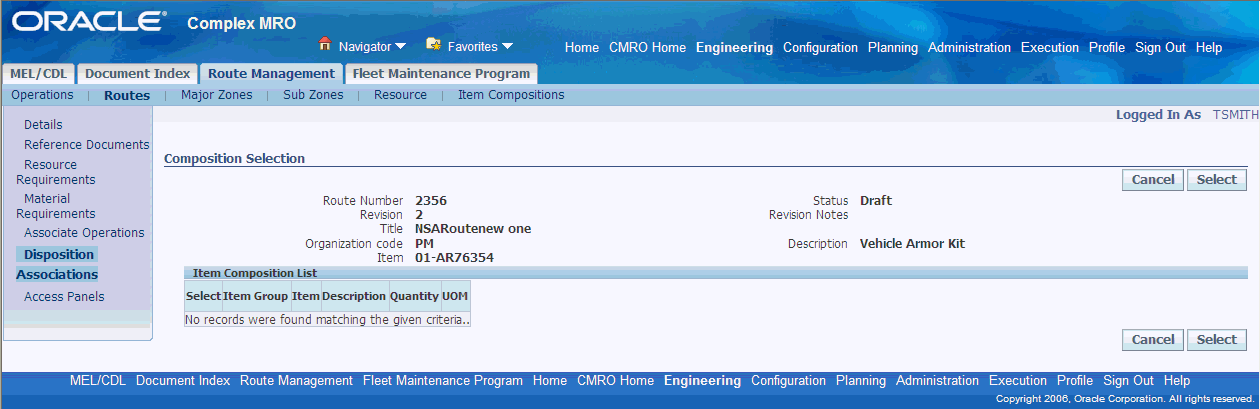Image resolution: width=1260 pixels, height=409 pixels.
Task: Click route number value 2356
Action: pyautogui.click(x=431, y=201)
